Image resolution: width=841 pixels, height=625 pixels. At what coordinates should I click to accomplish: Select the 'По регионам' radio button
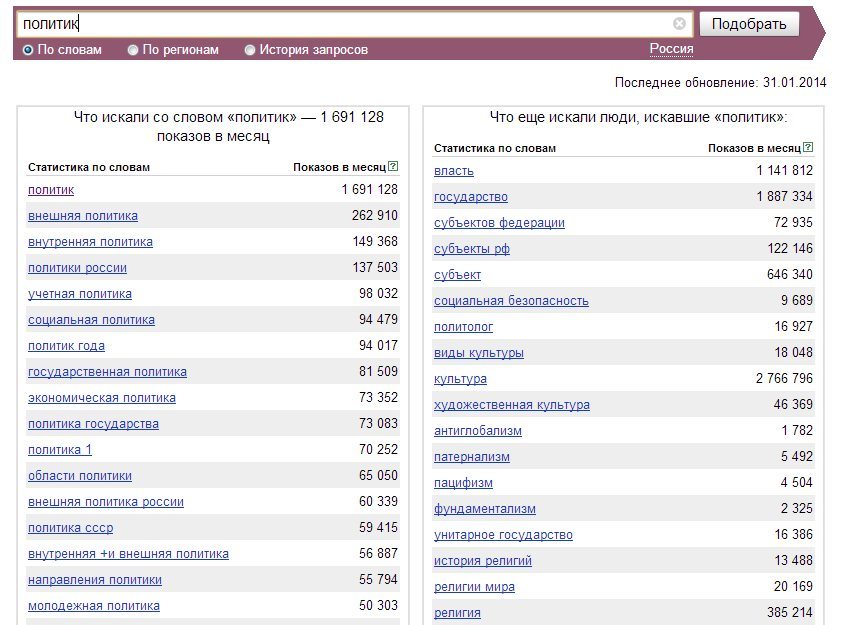(x=132, y=50)
